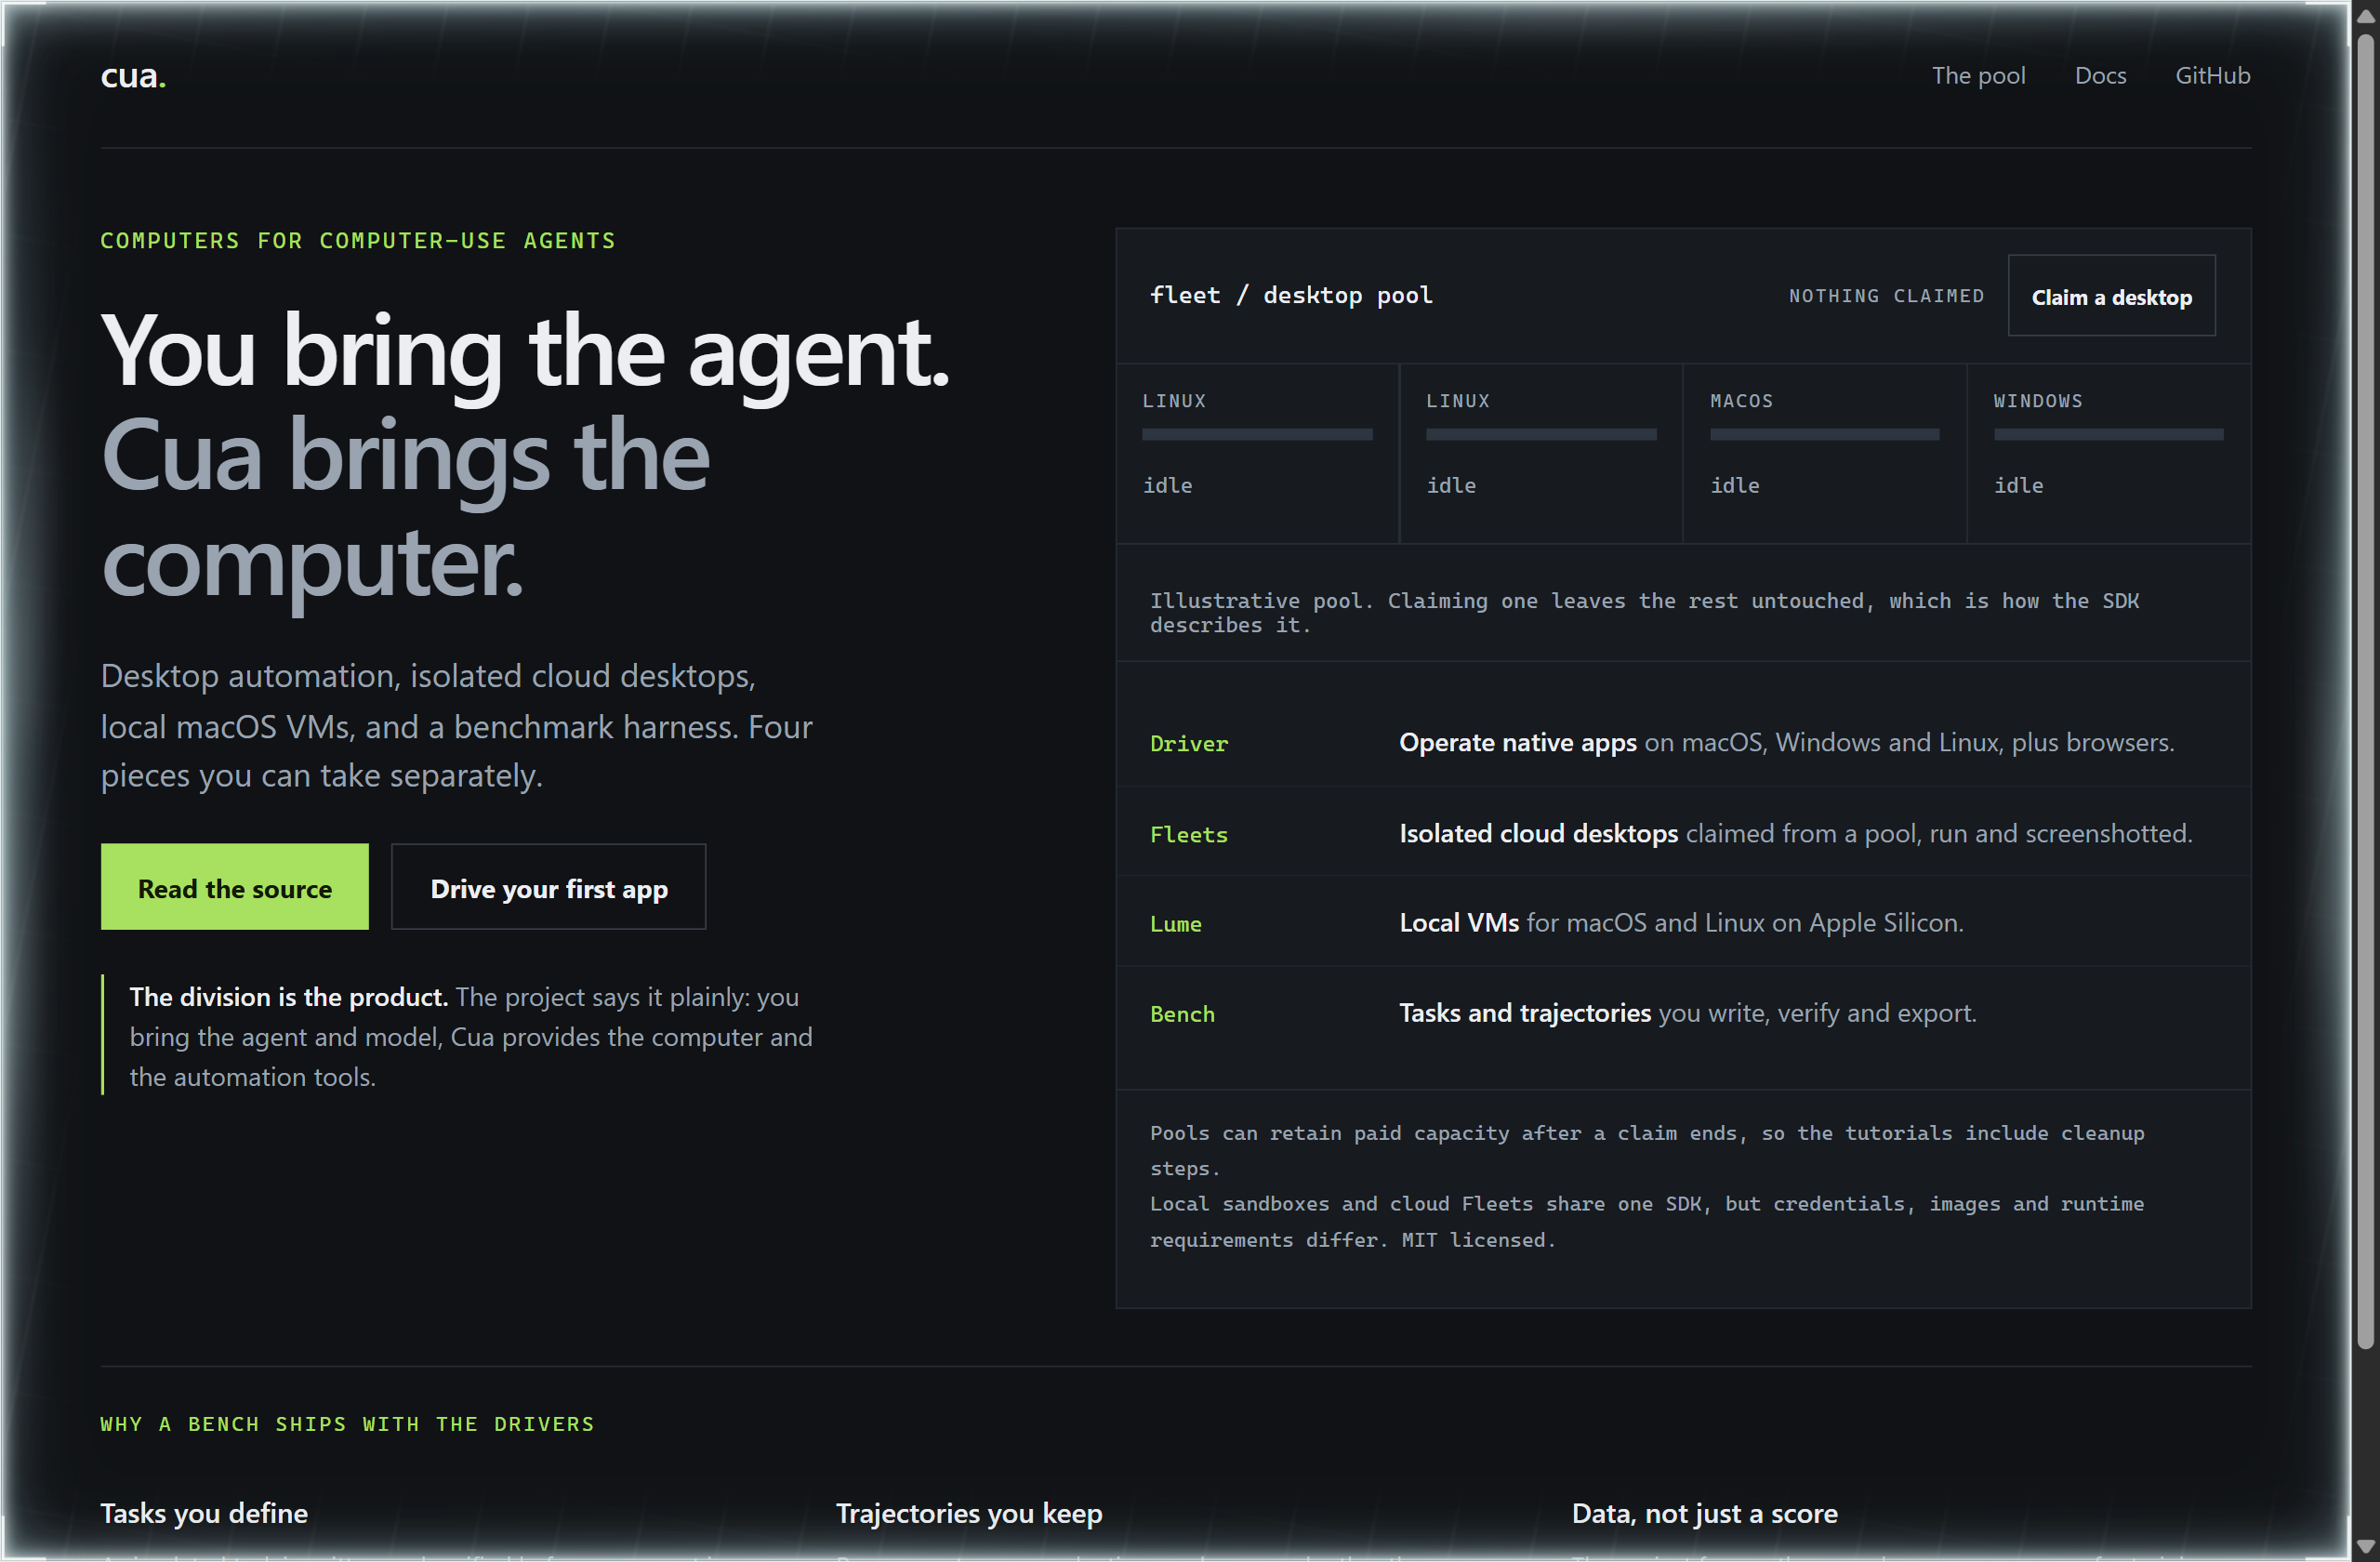Click the Lume row label
The width and height of the screenshot is (2380, 1562).
pos(1175,924)
